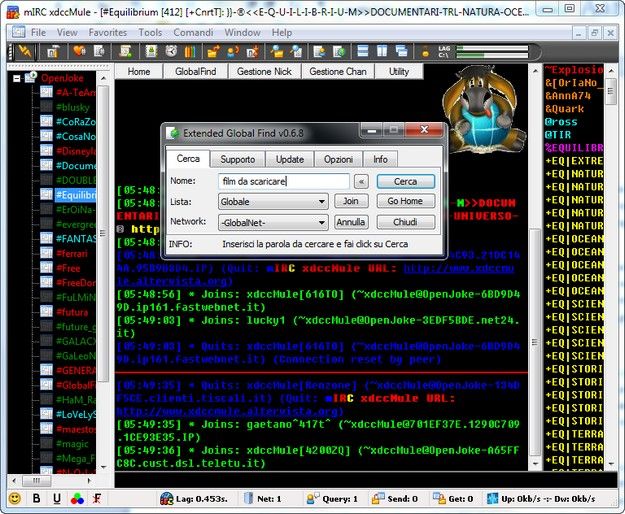Screen dimensions: 625x514
Task: Open Favorites heart toolbar icon
Action: click(x=79, y=51)
